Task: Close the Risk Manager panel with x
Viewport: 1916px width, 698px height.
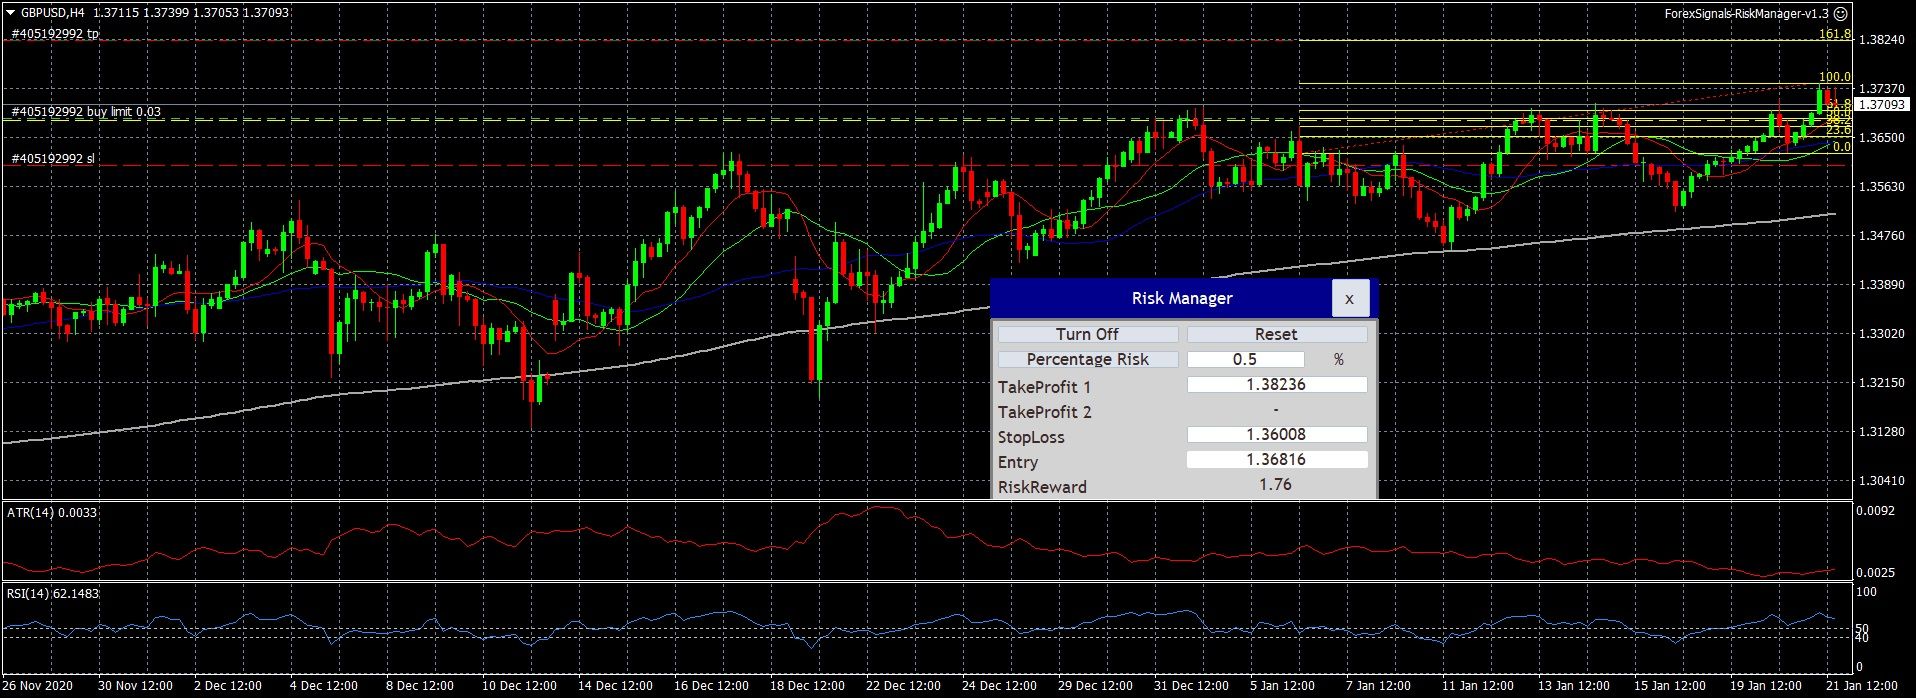Action: (x=1349, y=298)
